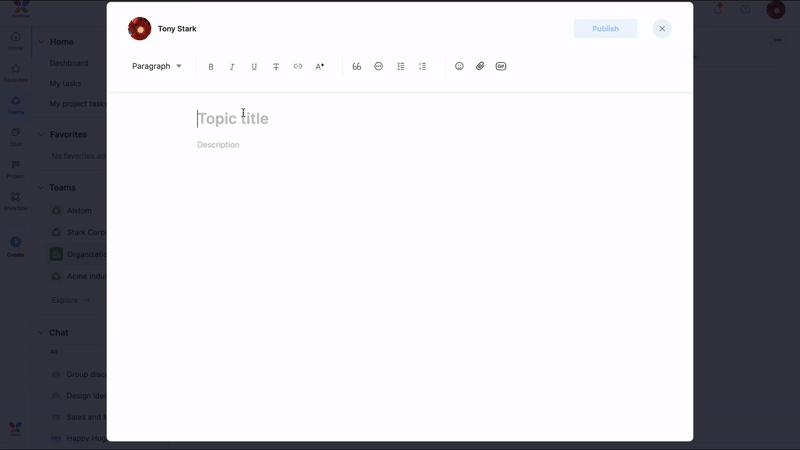The height and width of the screenshot is (450, 800).
Task: Click the Description field
Action: tap(218, 145)
